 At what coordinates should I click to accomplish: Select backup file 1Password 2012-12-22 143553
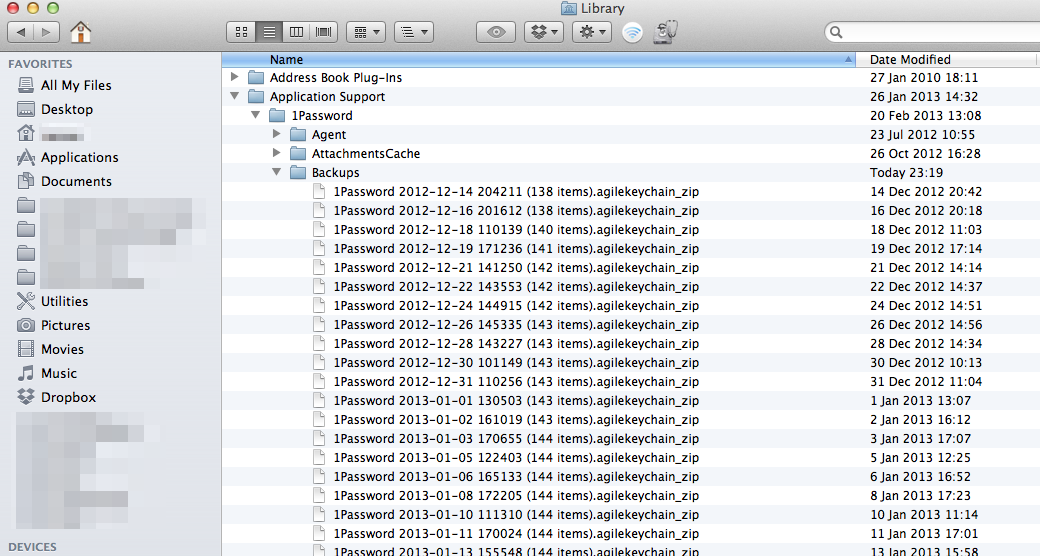coord(516,287)
